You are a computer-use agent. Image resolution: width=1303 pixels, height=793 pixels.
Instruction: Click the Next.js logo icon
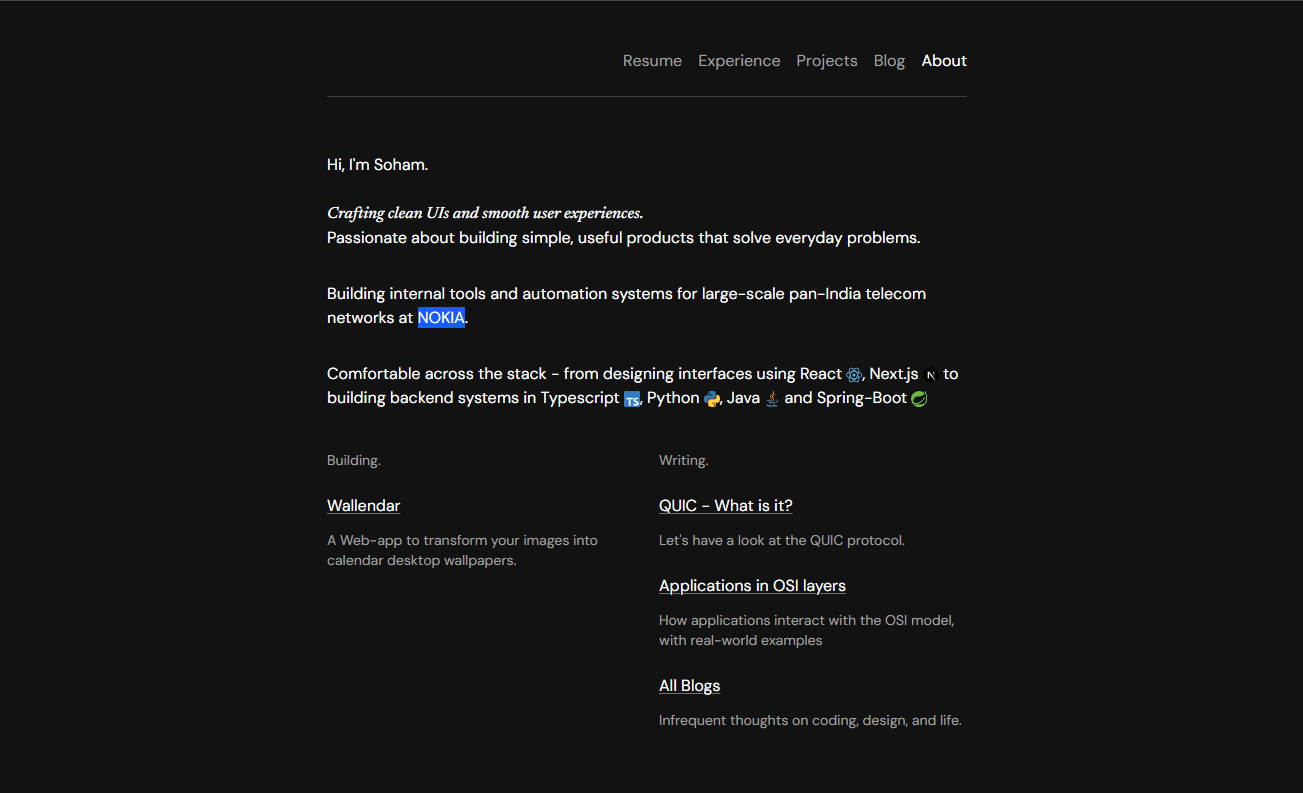(x=931, y=375)
